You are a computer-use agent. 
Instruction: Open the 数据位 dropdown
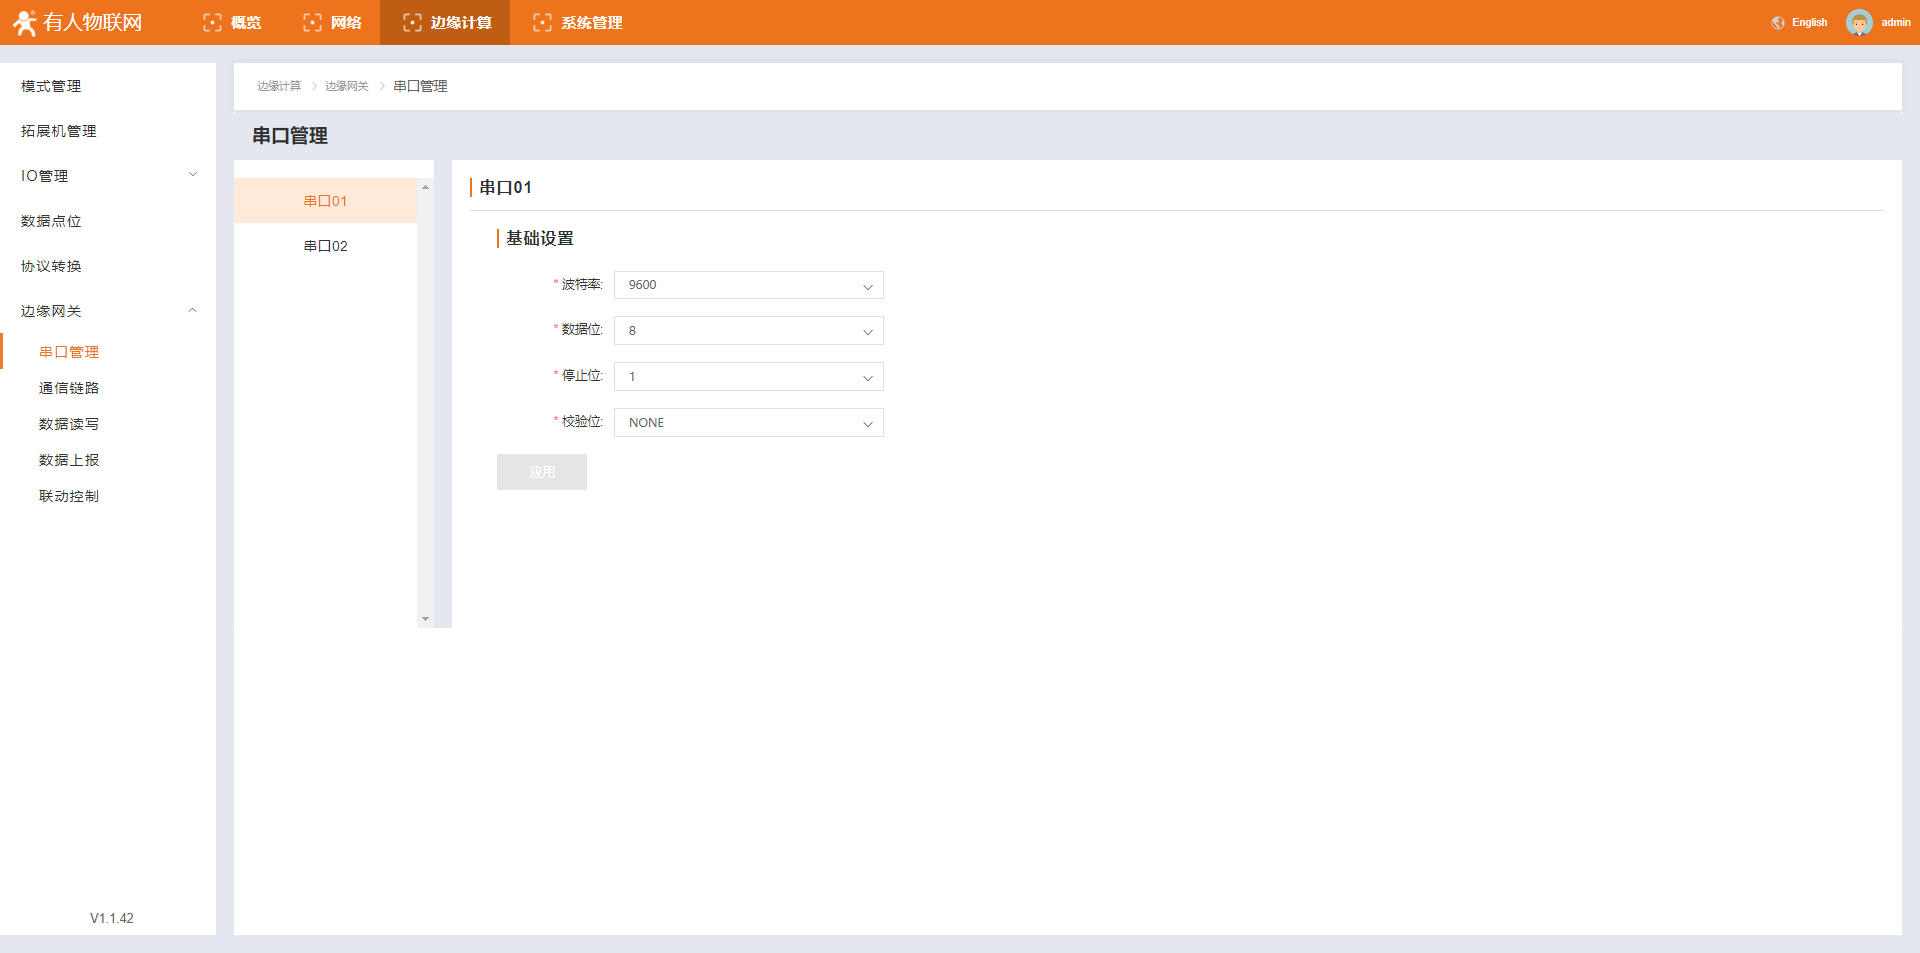coord(748,331)
